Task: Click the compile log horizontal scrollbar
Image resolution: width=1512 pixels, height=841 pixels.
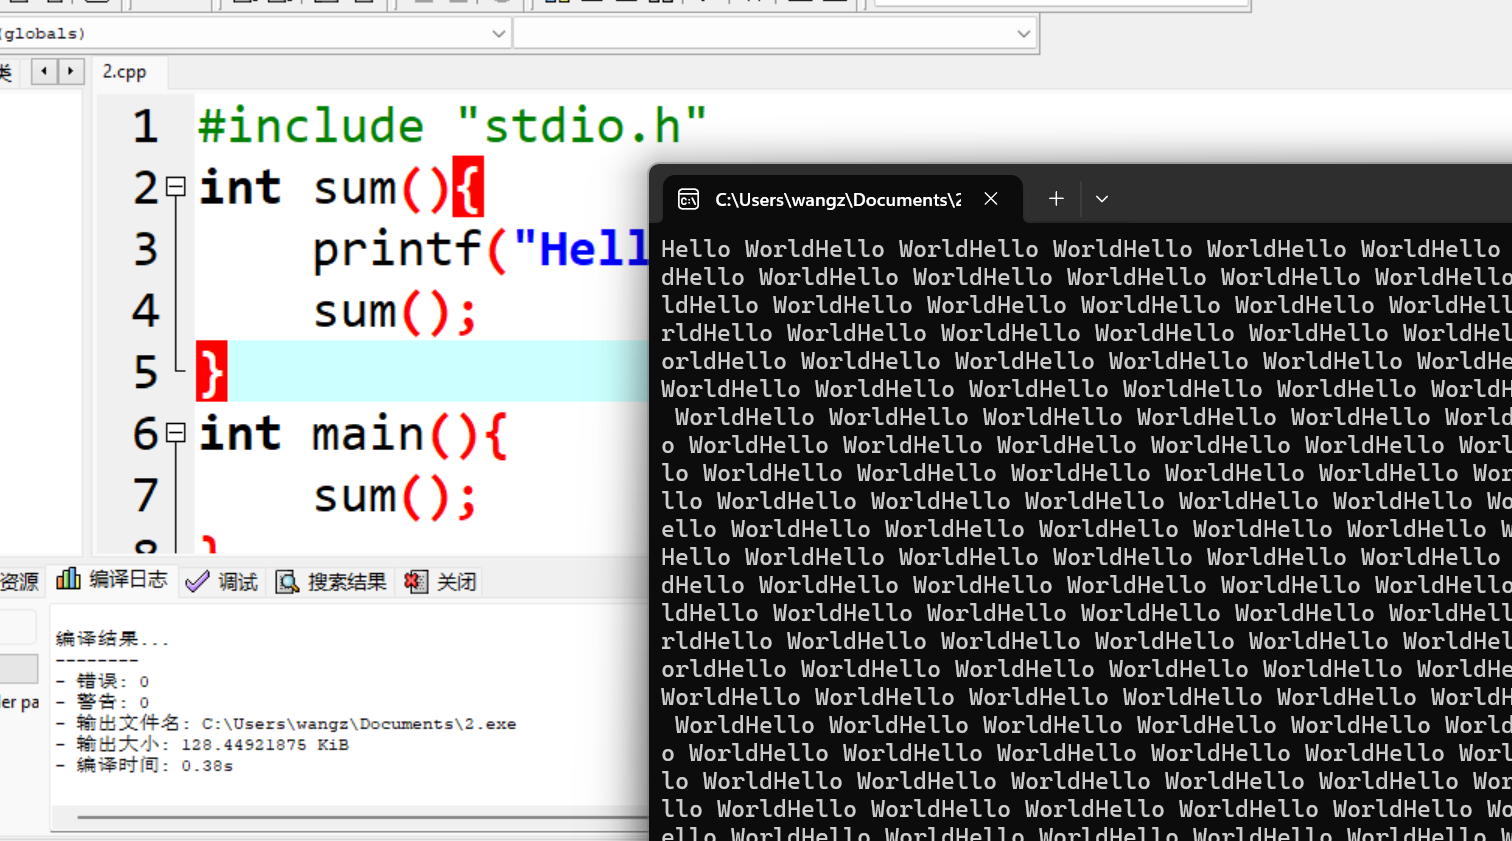Action: click(350, 817)
